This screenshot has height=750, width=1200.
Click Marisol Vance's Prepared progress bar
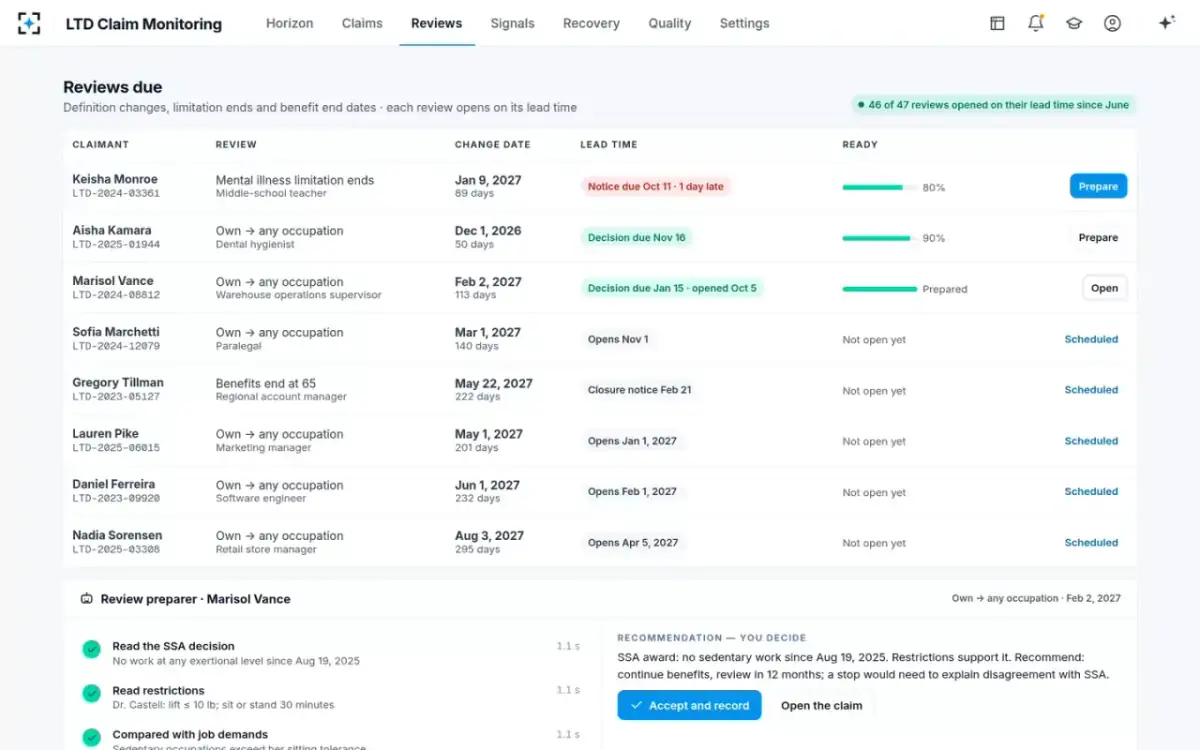tap(880, 289)
